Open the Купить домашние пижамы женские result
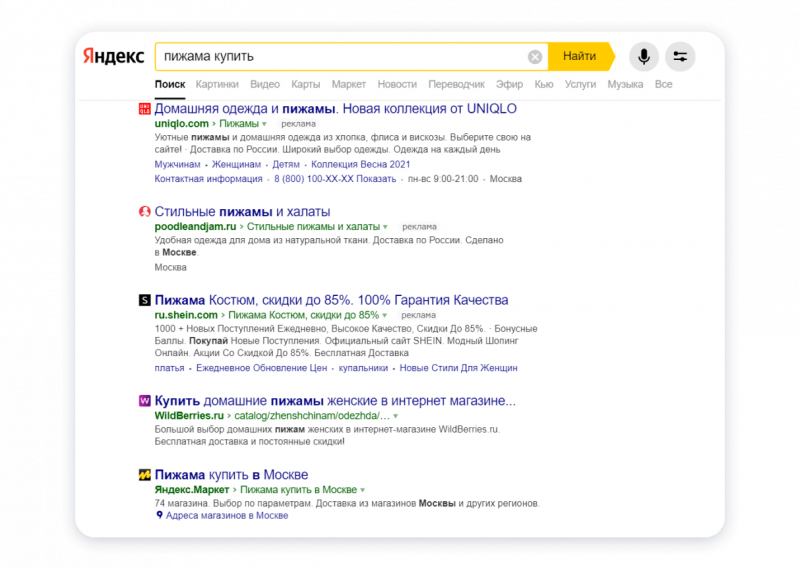 click(335, 401)
